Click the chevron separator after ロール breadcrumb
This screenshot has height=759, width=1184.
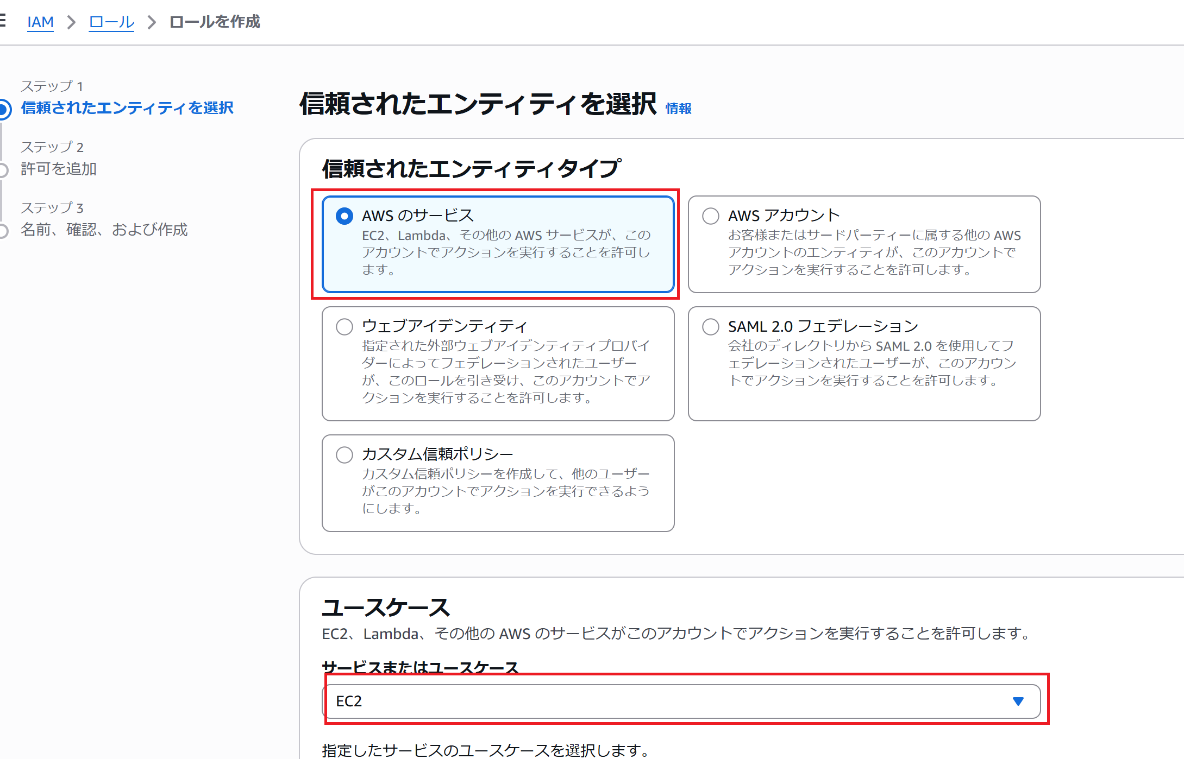(x=152, y=22)
